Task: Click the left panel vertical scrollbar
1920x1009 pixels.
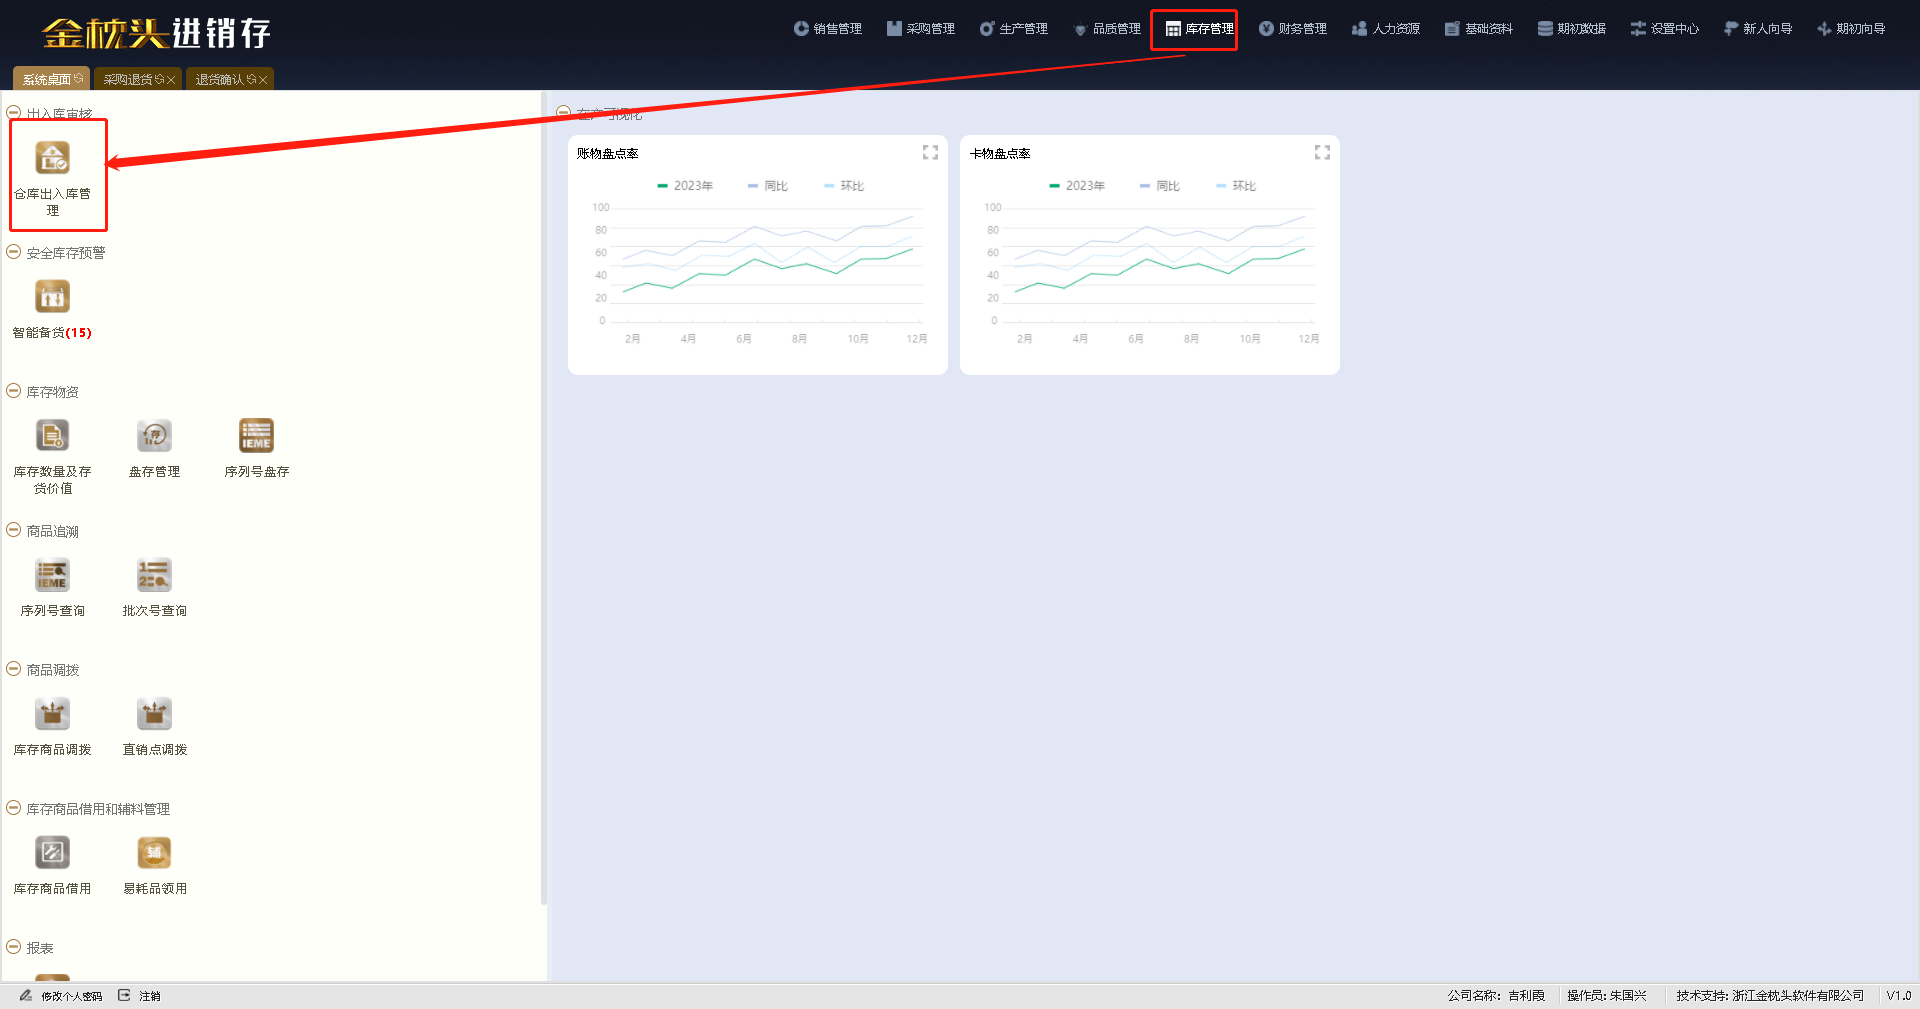Action: tap(544, 500)
